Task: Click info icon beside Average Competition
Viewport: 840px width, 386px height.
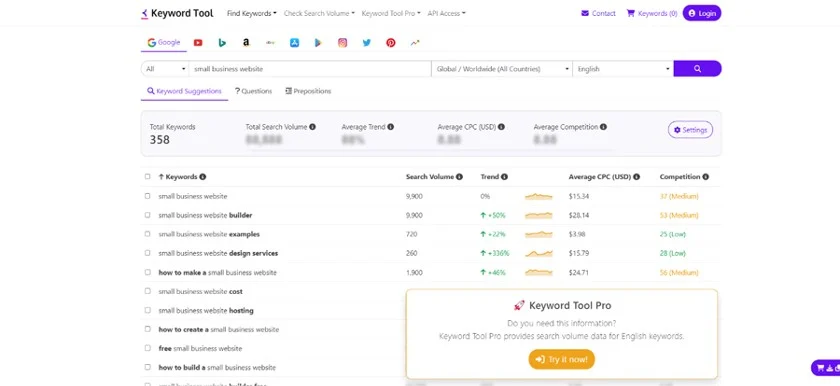Action: (x=604, y=127)
